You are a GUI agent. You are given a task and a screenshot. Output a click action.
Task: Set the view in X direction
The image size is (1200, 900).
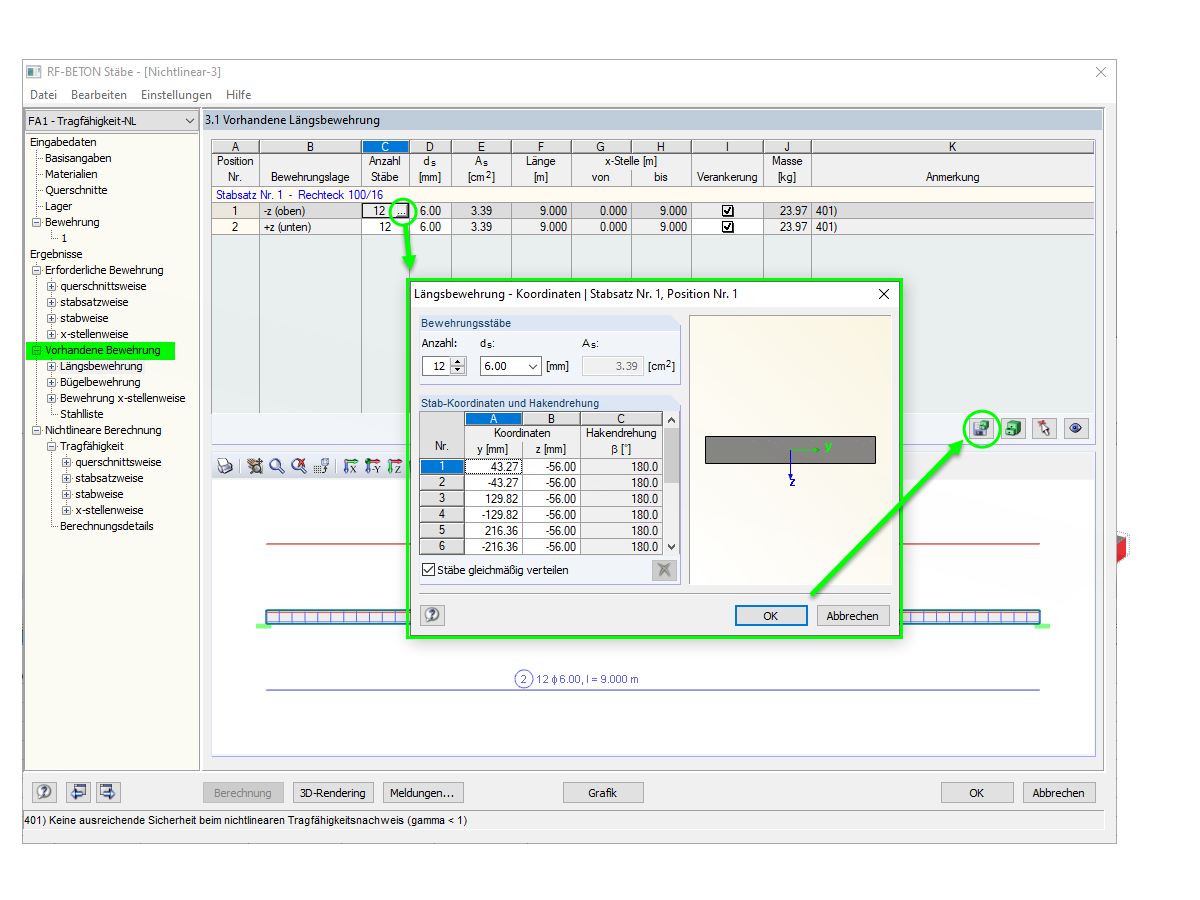coord(350,465)
